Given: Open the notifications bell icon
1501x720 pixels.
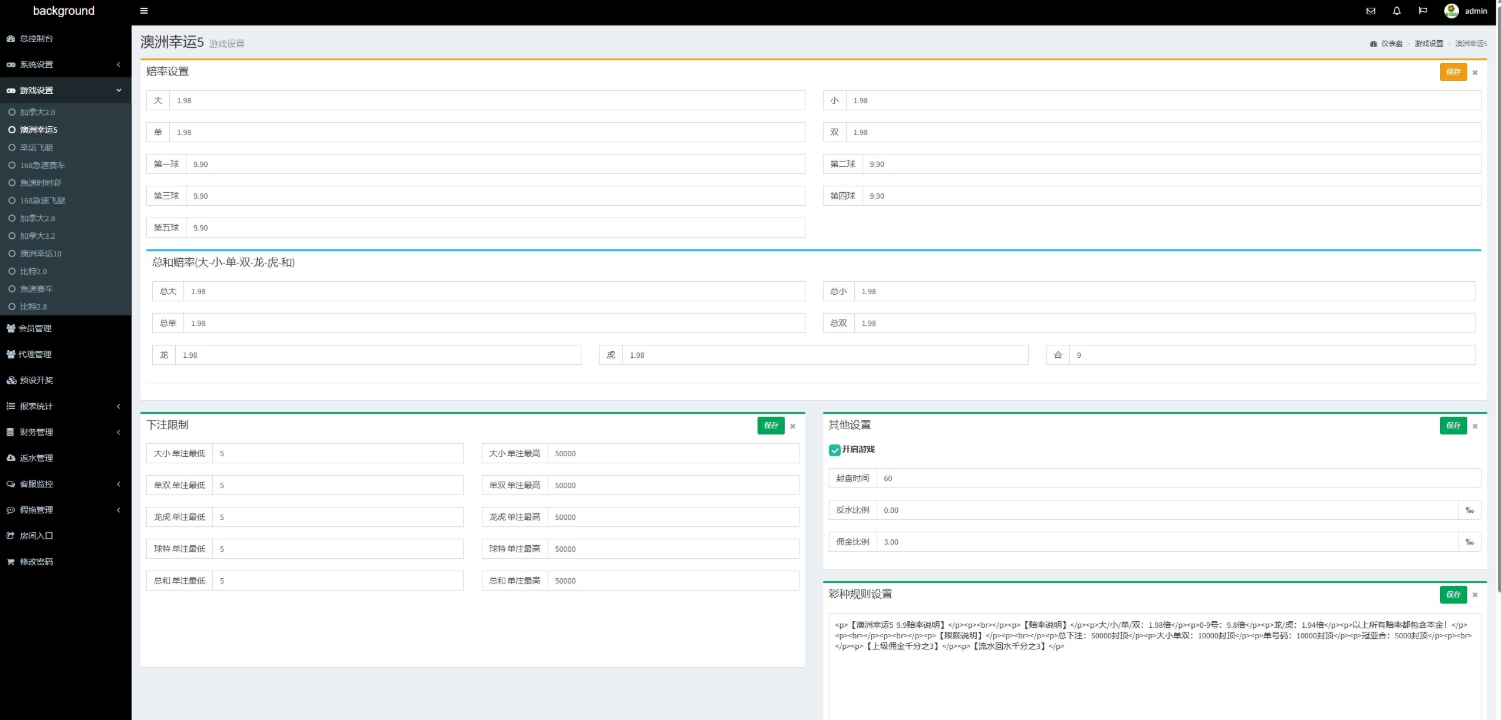Looking at the screenshot, I should 1396,11.
